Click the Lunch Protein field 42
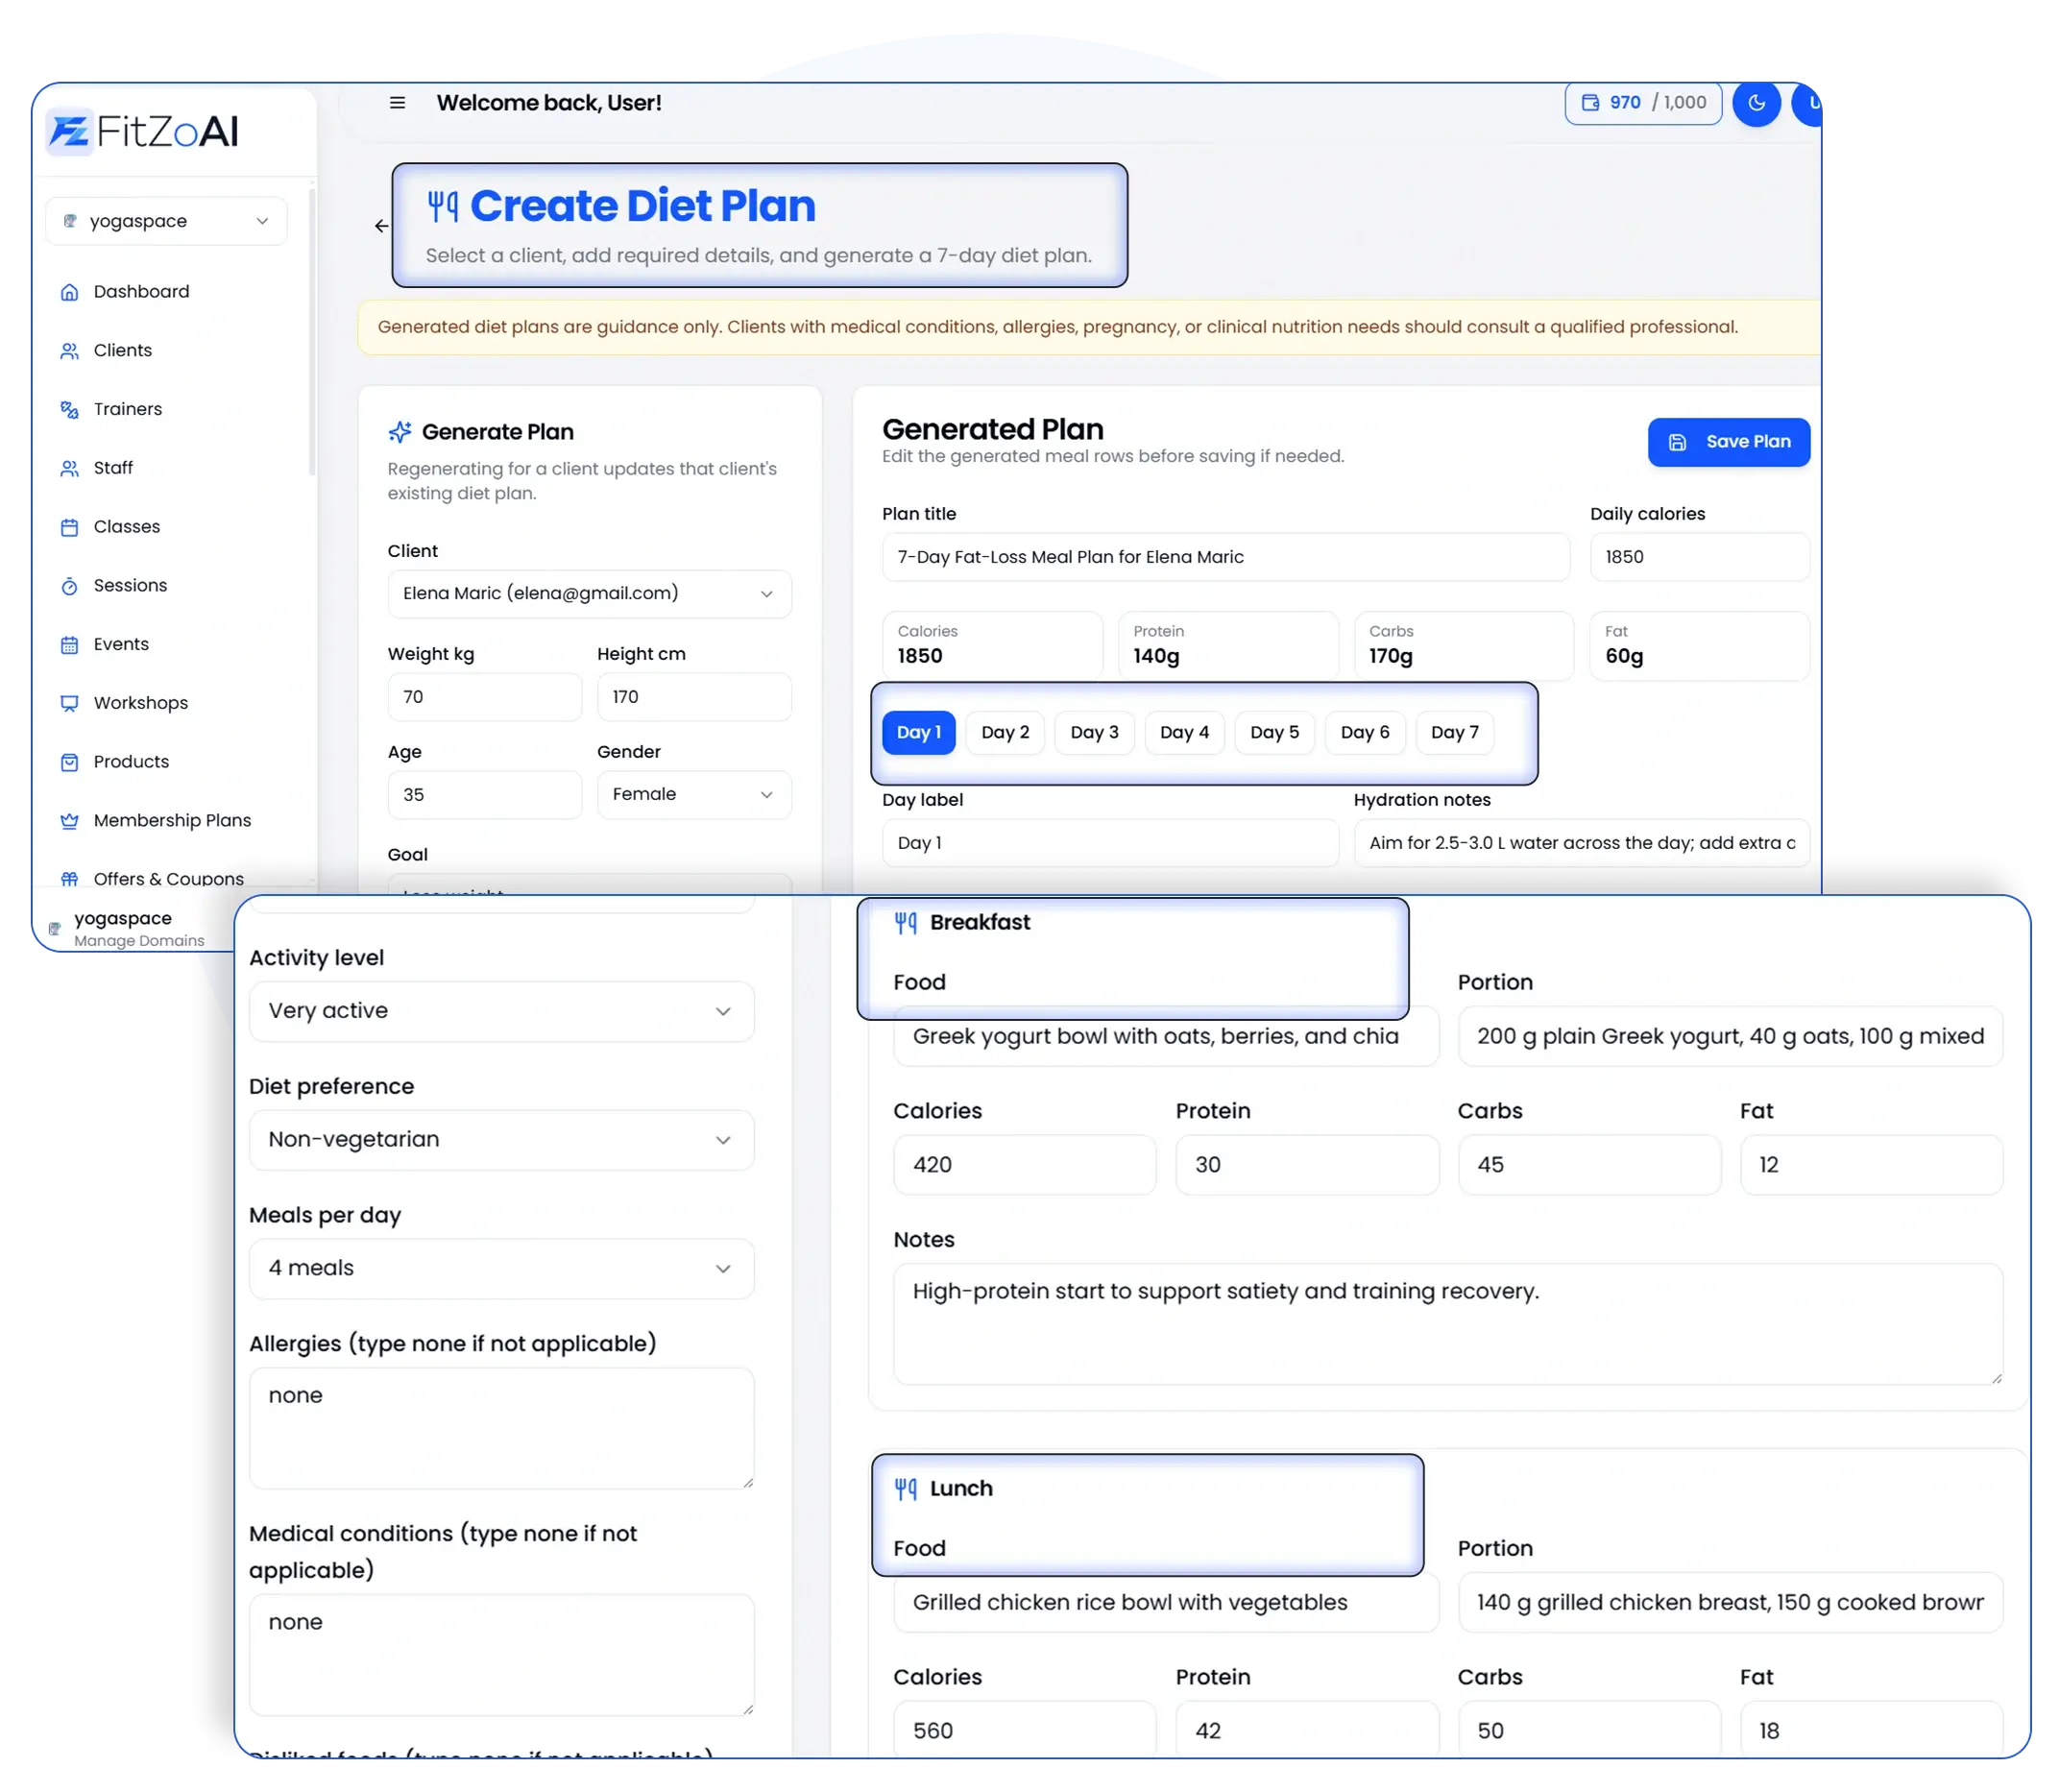2059x1792 pixels. tap(1306, 1730)
